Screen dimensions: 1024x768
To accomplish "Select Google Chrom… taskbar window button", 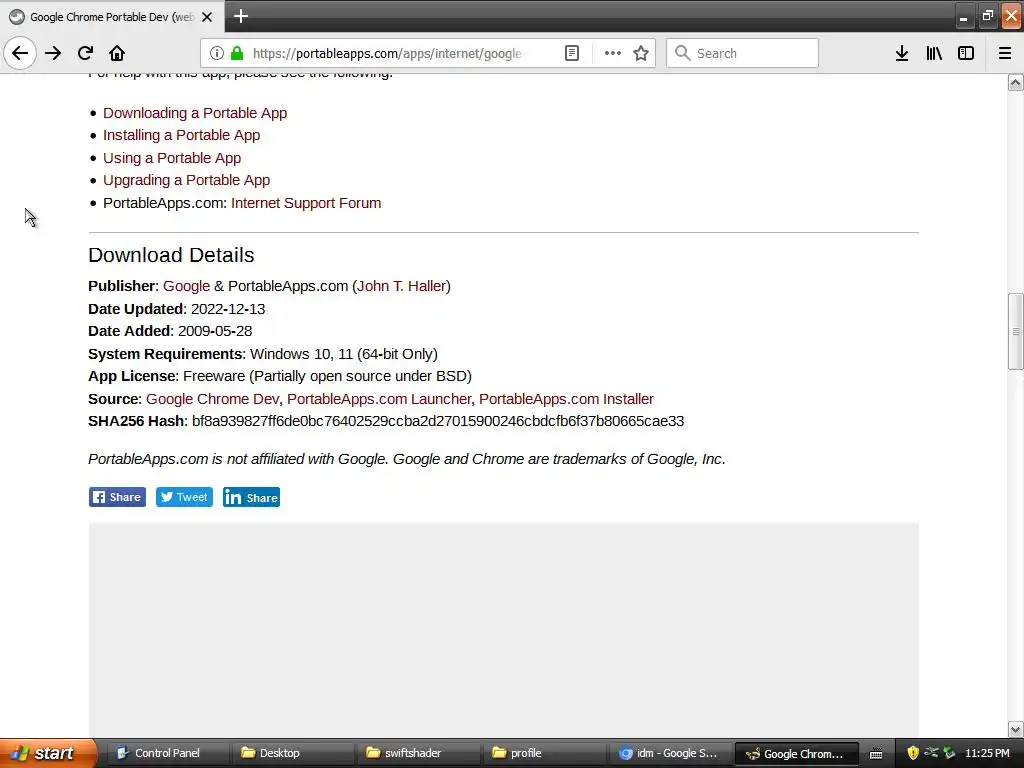I will pyautogui.click(x=797, y=754).
